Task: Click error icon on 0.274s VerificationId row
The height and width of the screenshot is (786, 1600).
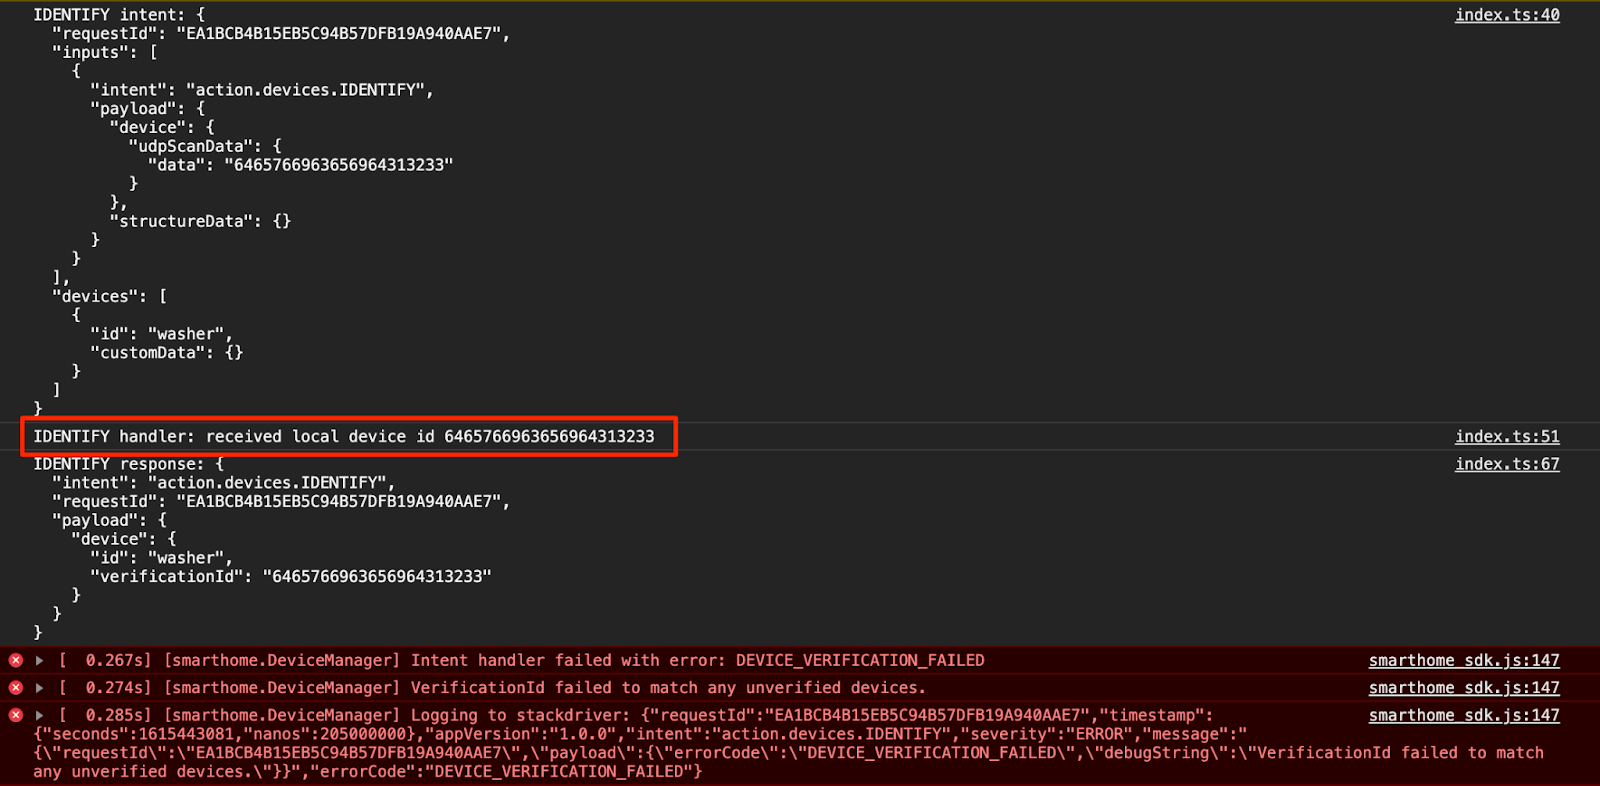Action: tap(16, 688)
